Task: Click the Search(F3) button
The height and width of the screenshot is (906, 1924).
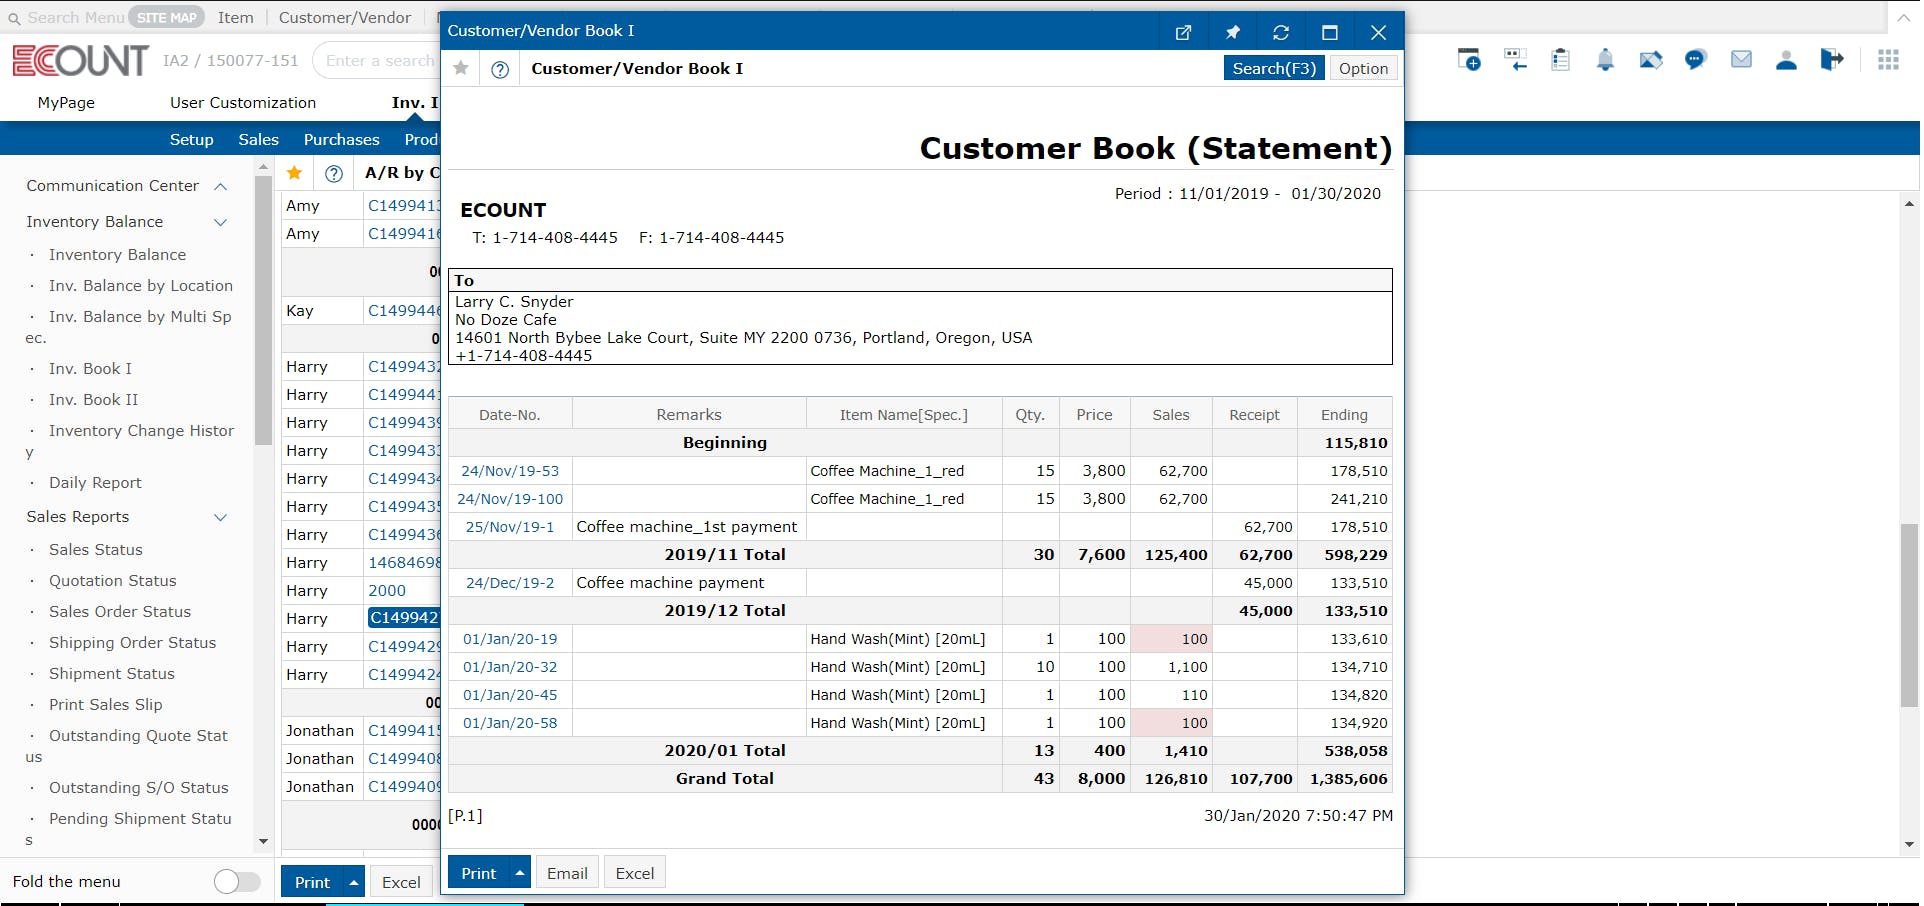Action: [x=1273, y=68]
